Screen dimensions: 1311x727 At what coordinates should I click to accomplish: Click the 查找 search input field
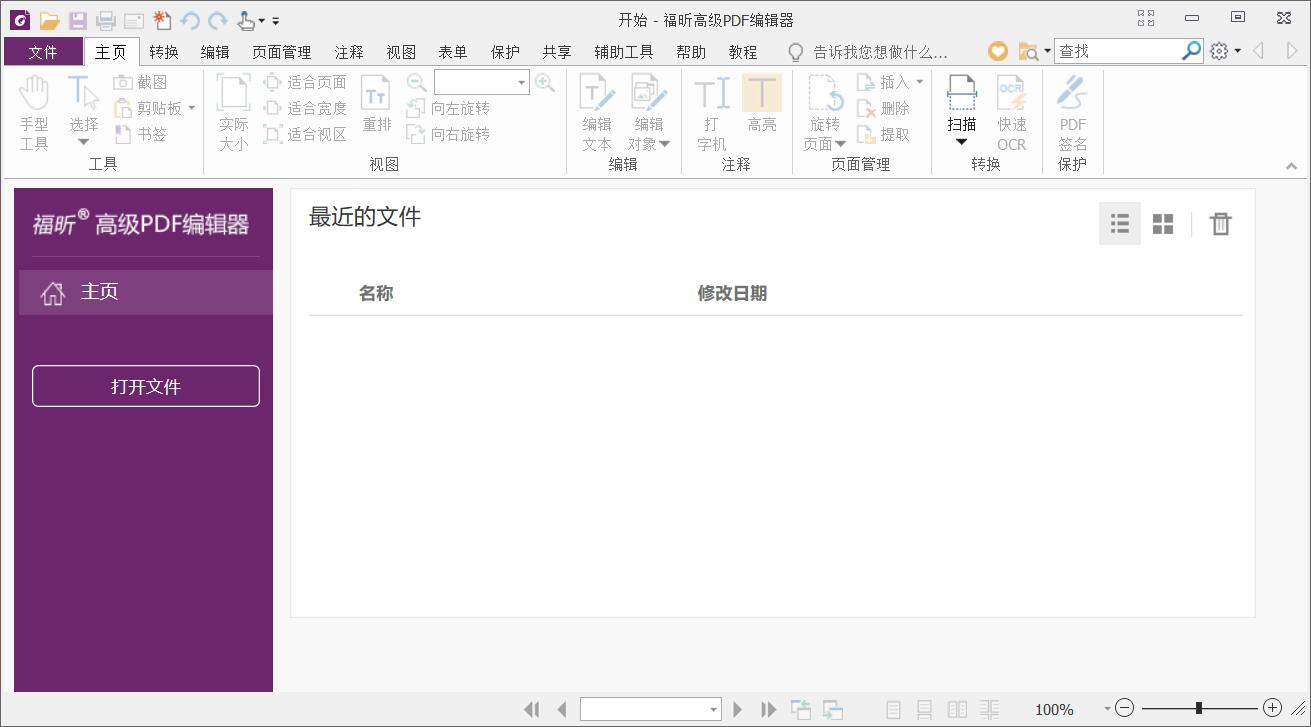coord(1117,51)
